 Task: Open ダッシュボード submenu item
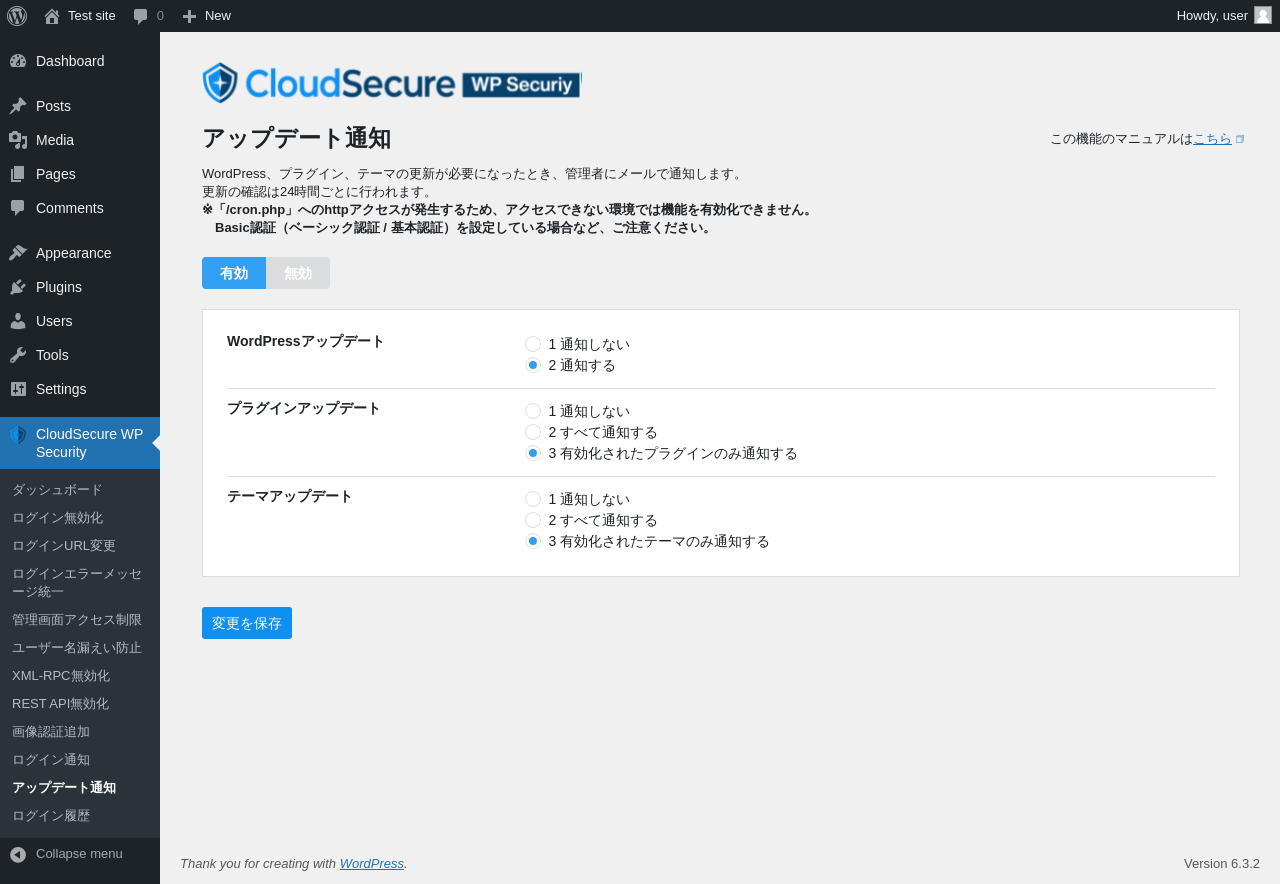tap(80, 490)
